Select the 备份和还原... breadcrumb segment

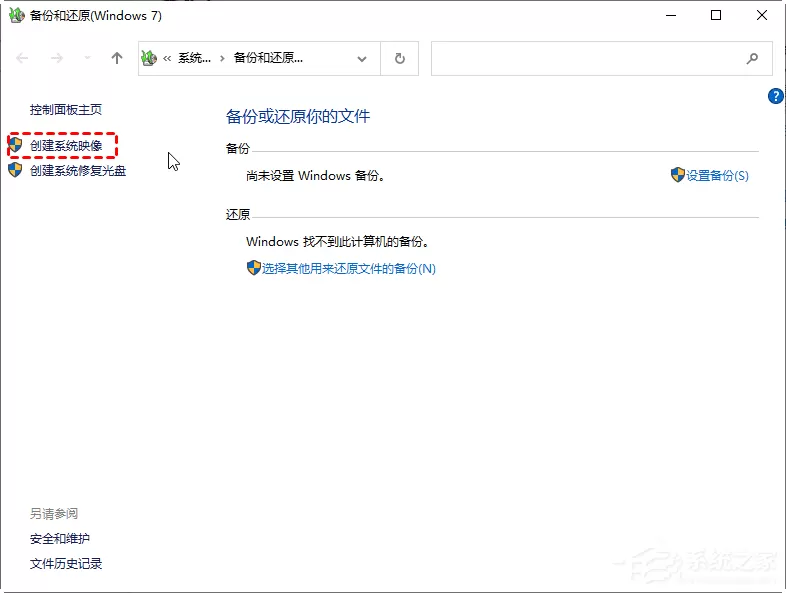pos(268,58)
